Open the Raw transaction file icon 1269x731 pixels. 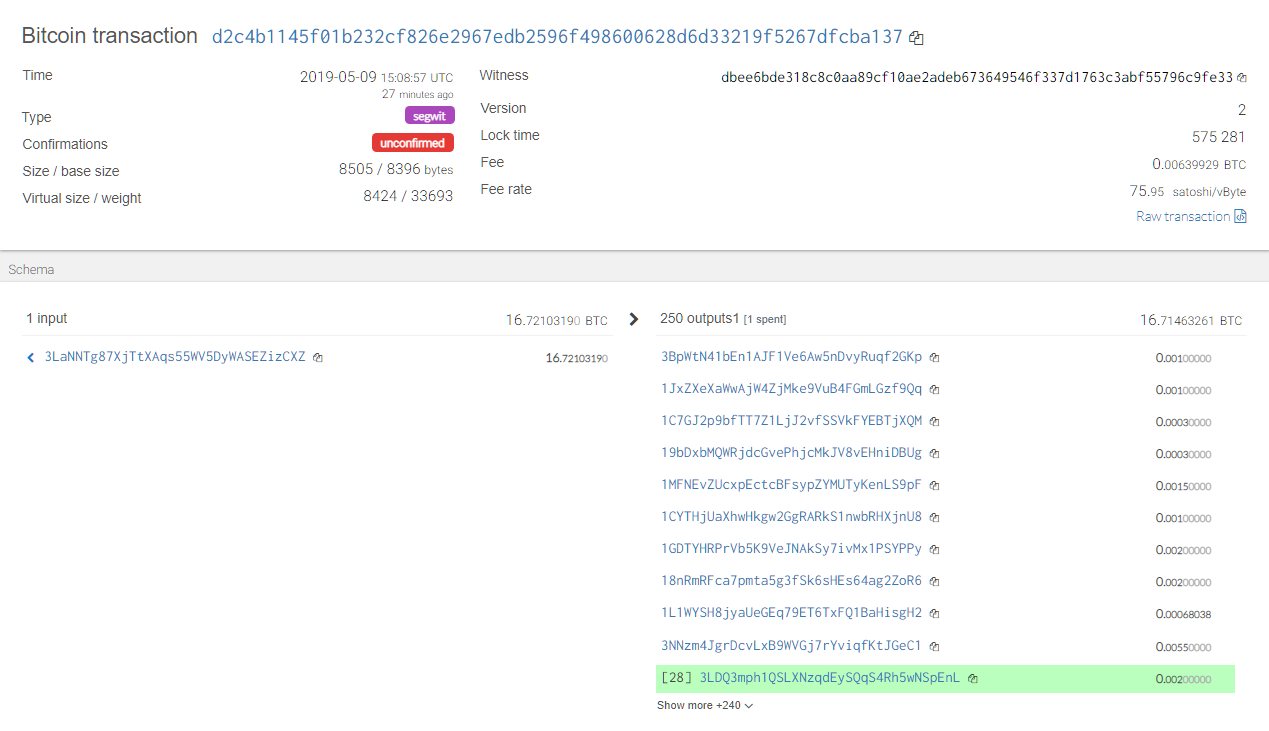[1240, 216]
